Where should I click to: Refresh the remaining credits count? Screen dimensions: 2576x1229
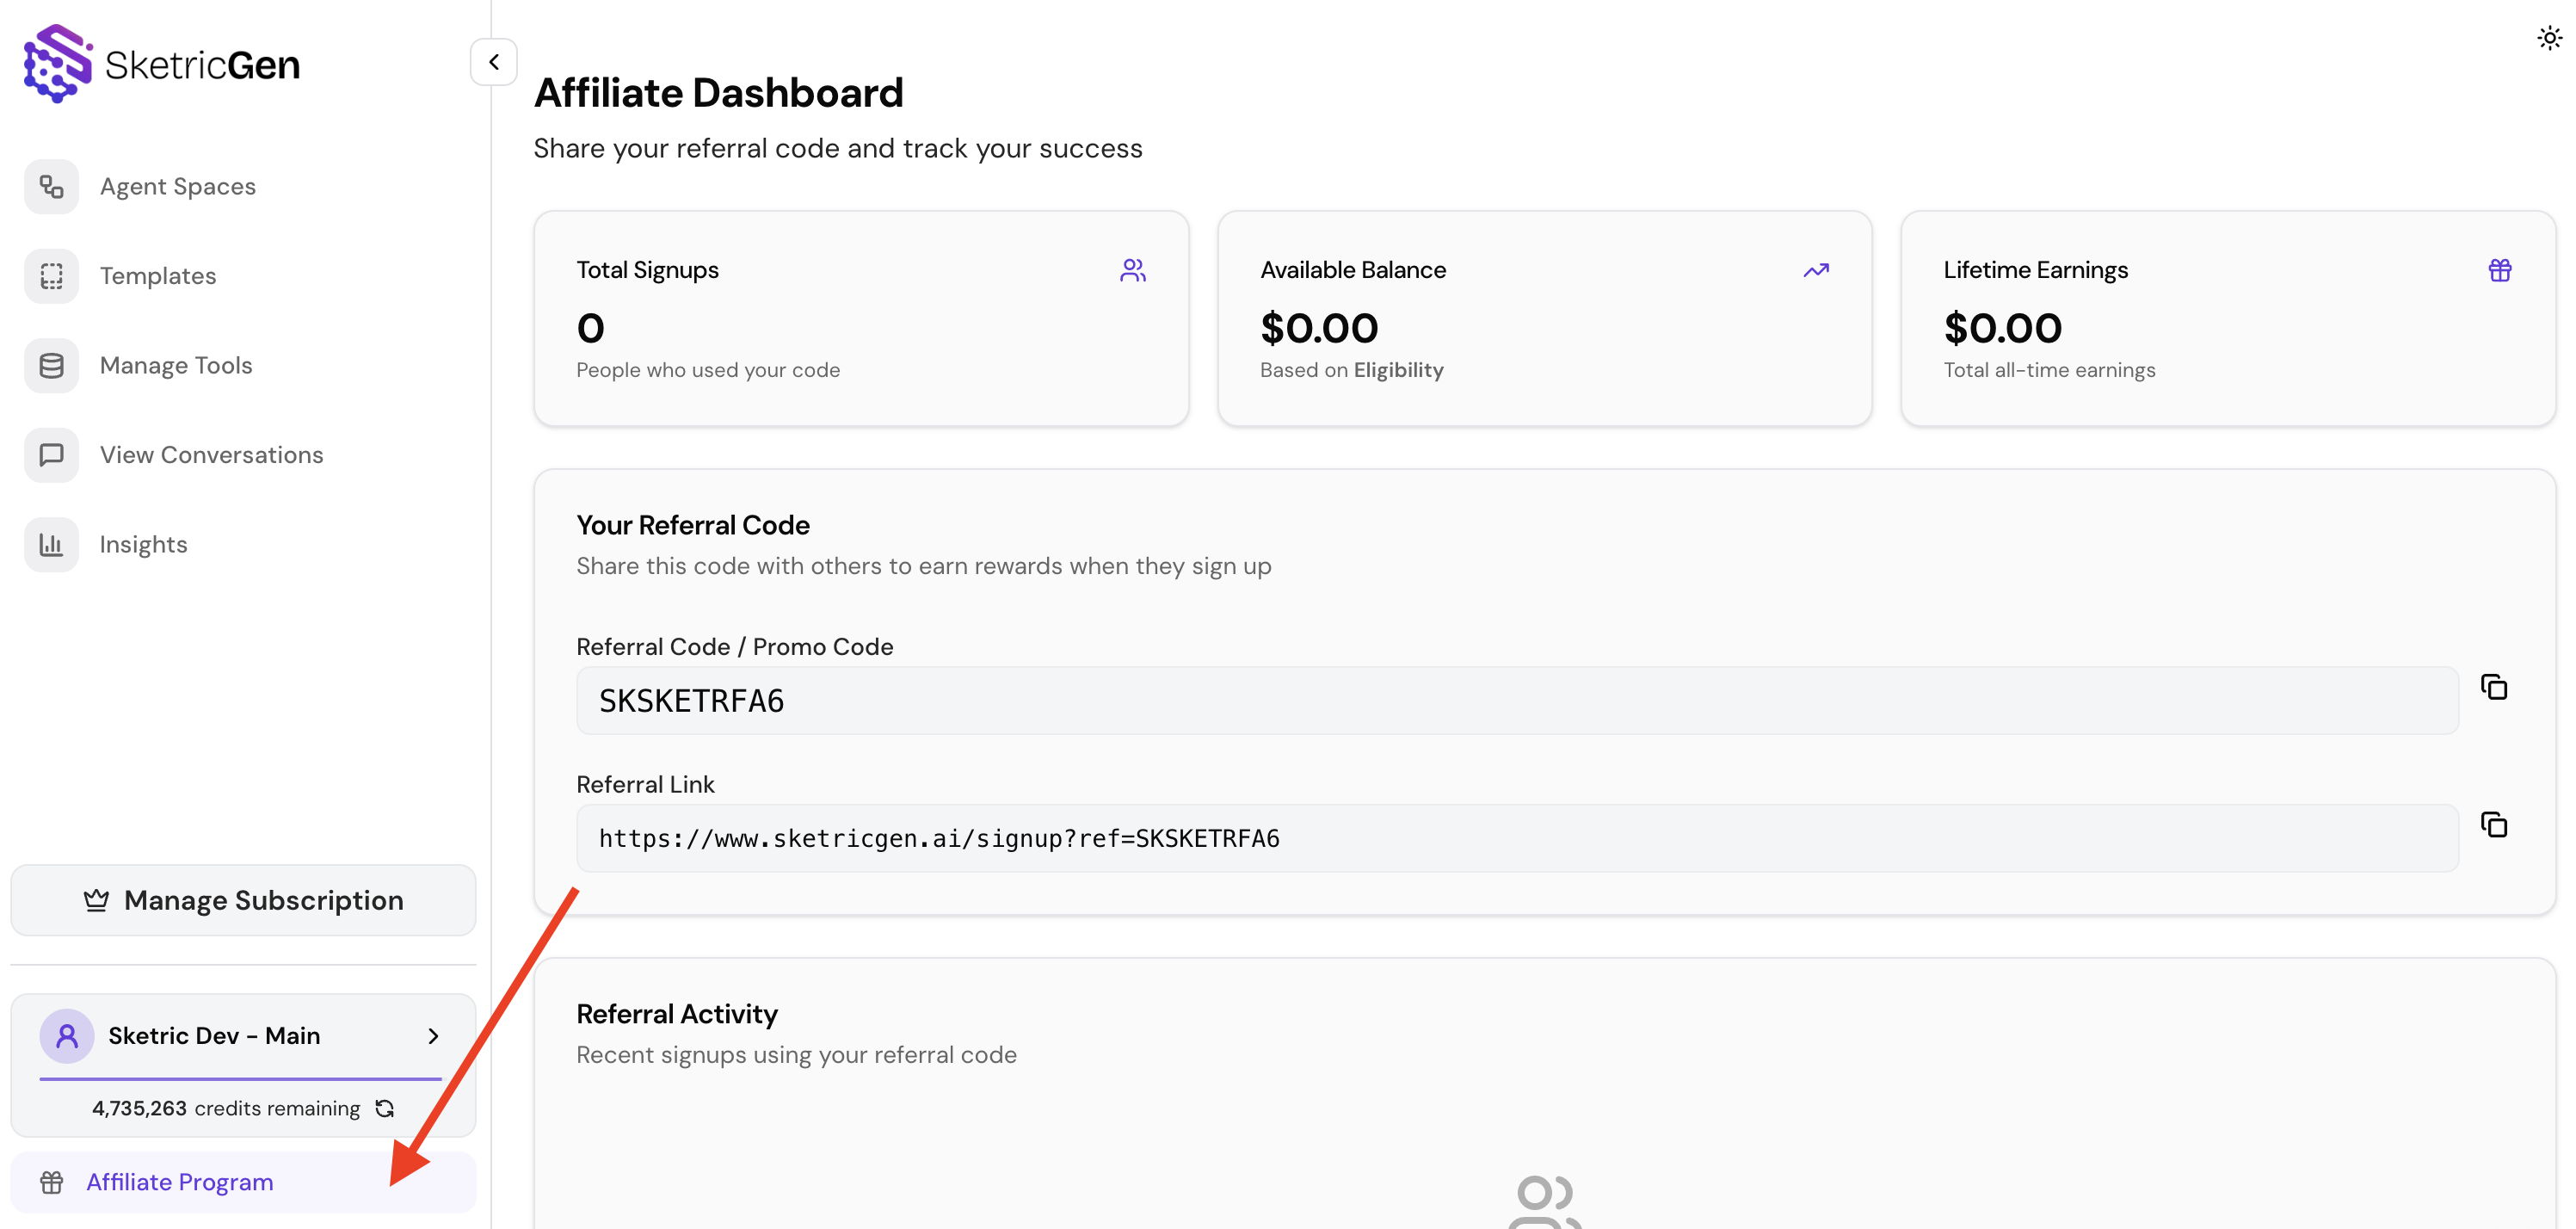coord(385,1108)
